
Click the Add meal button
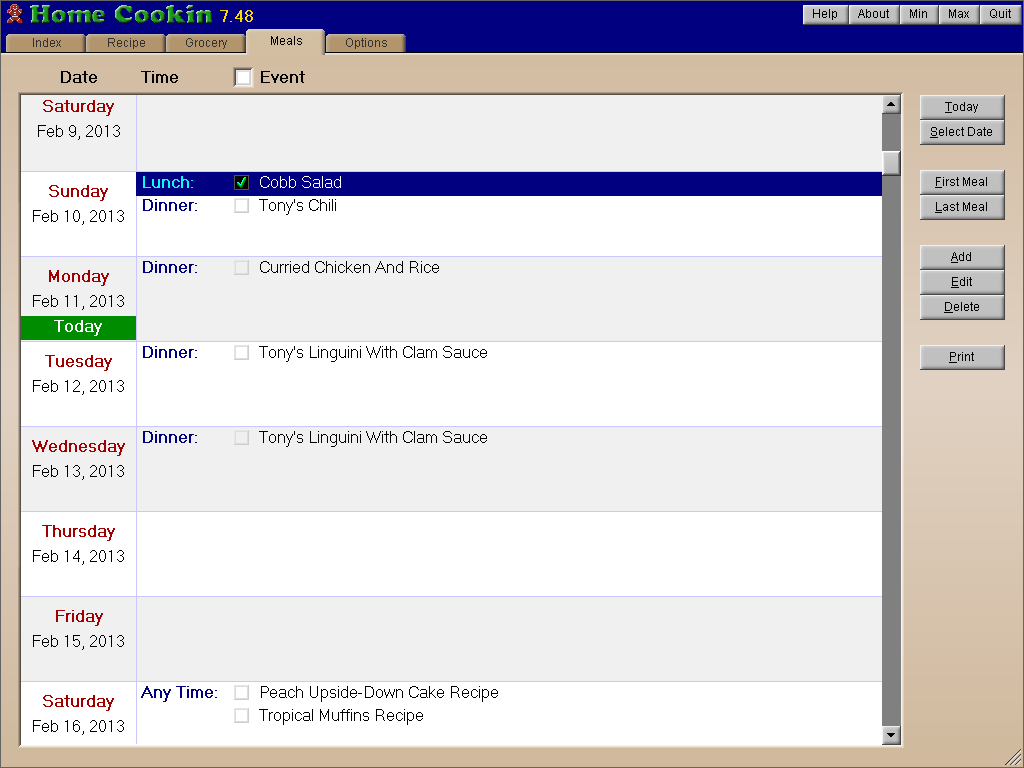click(961, 257)
